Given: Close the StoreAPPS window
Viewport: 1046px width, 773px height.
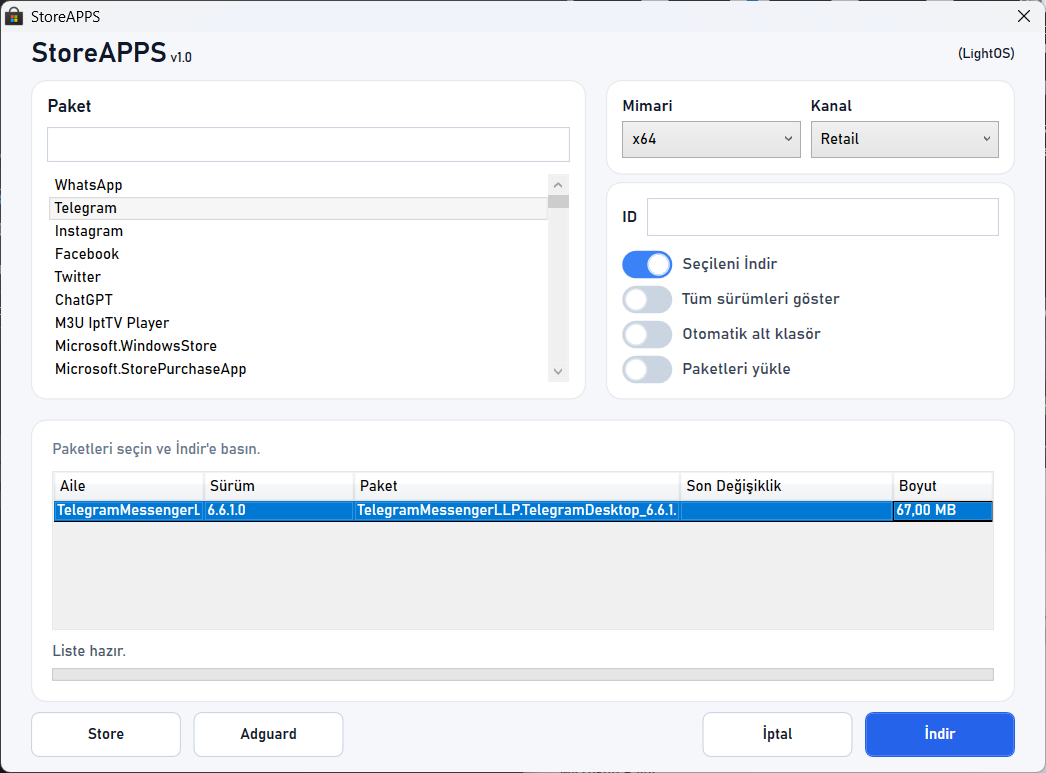Looking at the screenshot, I should (1023, 16).
